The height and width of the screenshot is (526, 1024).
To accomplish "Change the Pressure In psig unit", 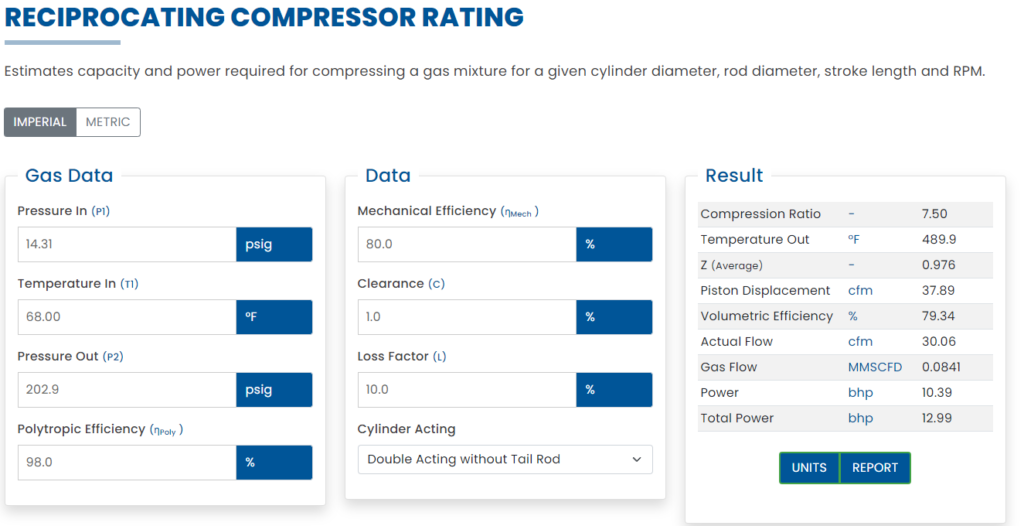I will pos(274,245).
